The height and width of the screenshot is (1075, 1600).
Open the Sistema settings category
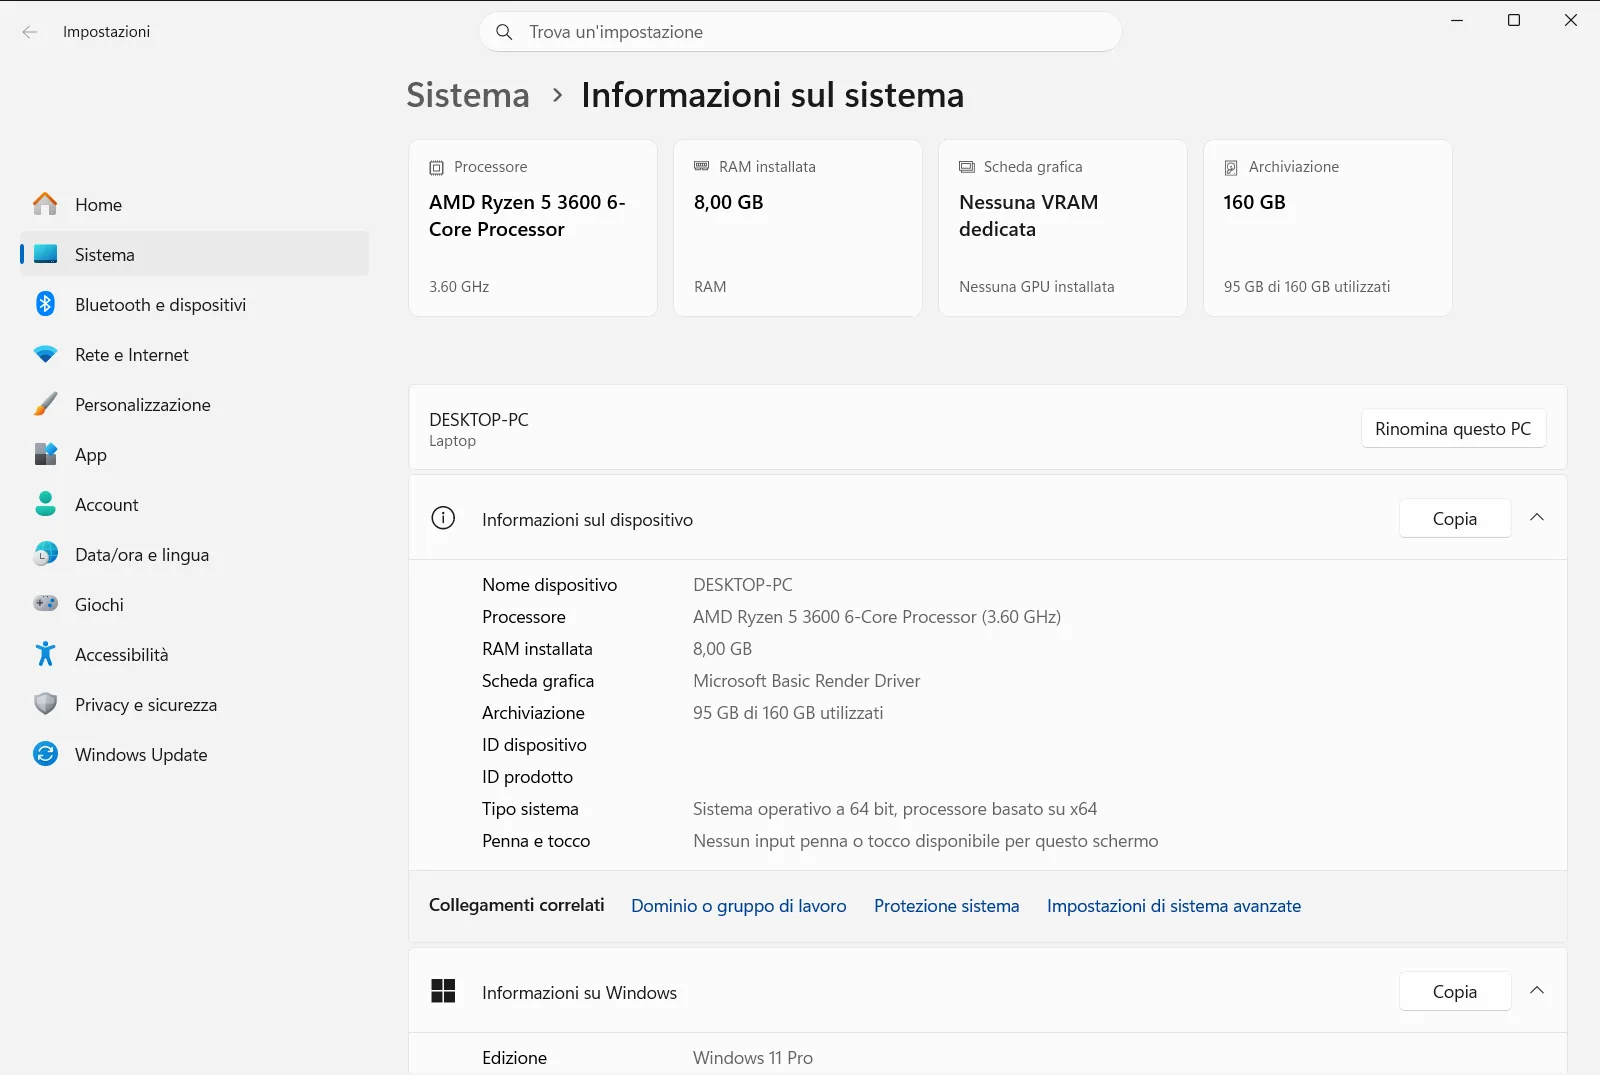click(x=195, y=254)
